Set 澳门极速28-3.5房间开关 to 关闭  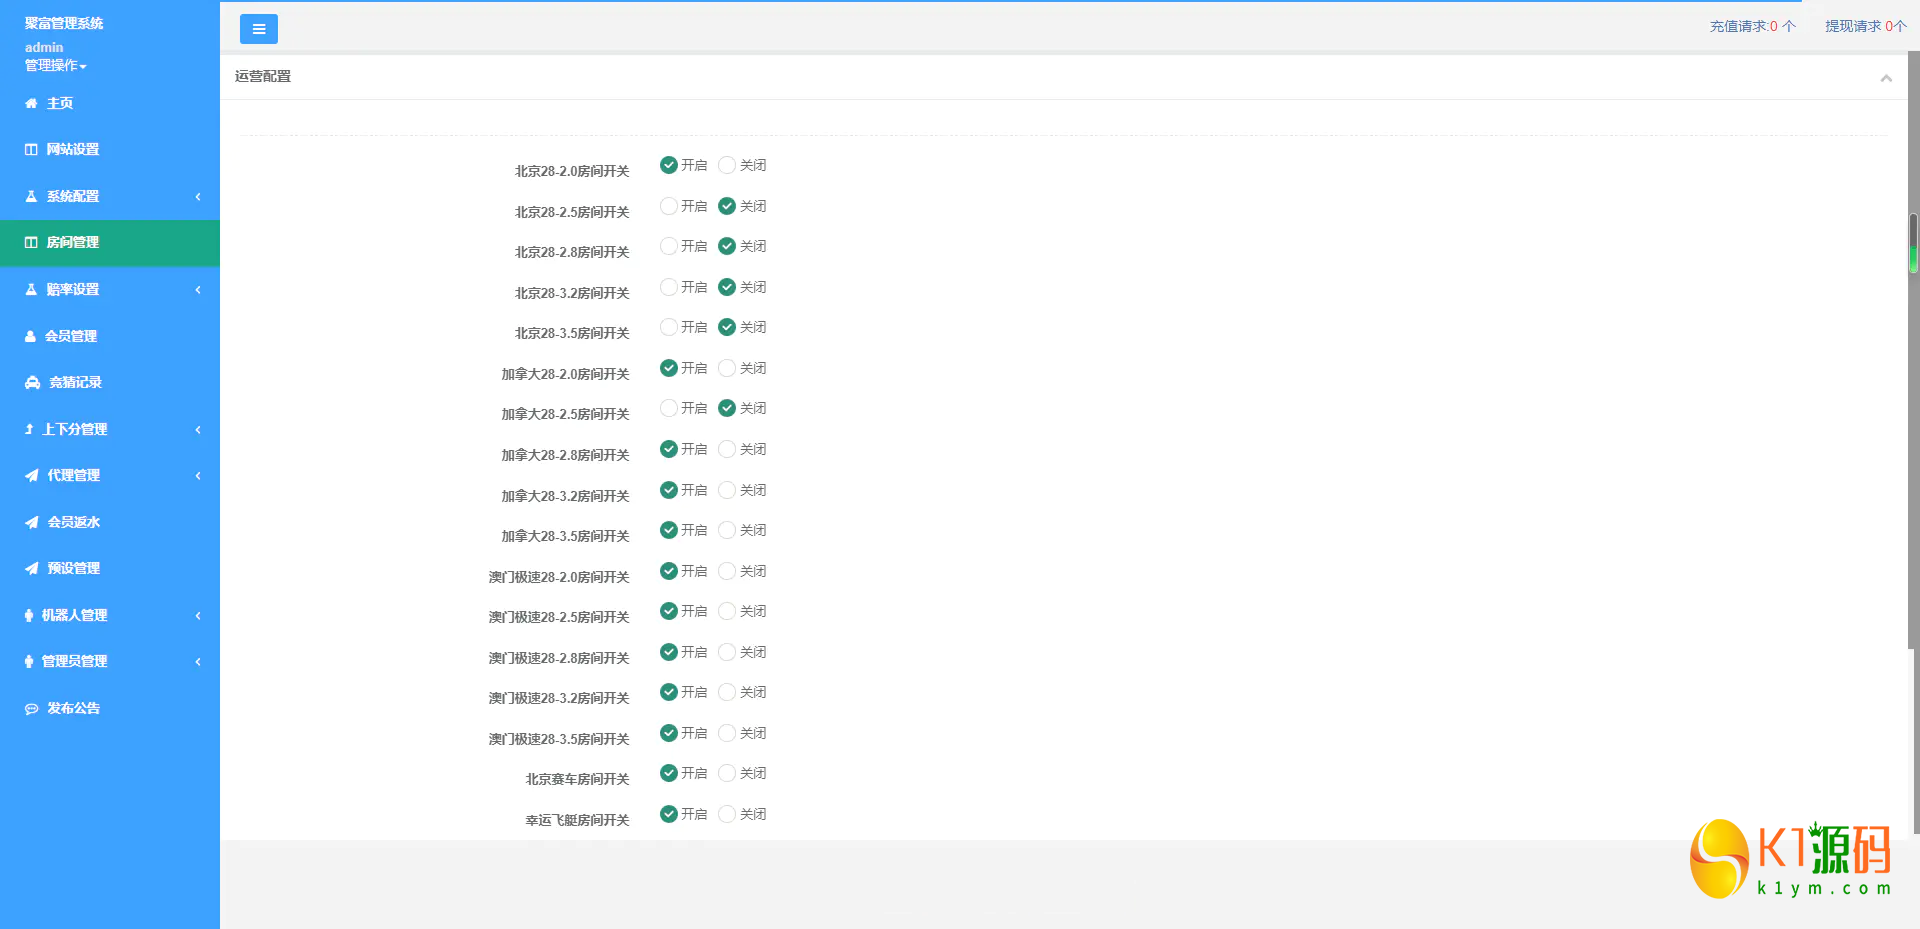click(727, 733)
